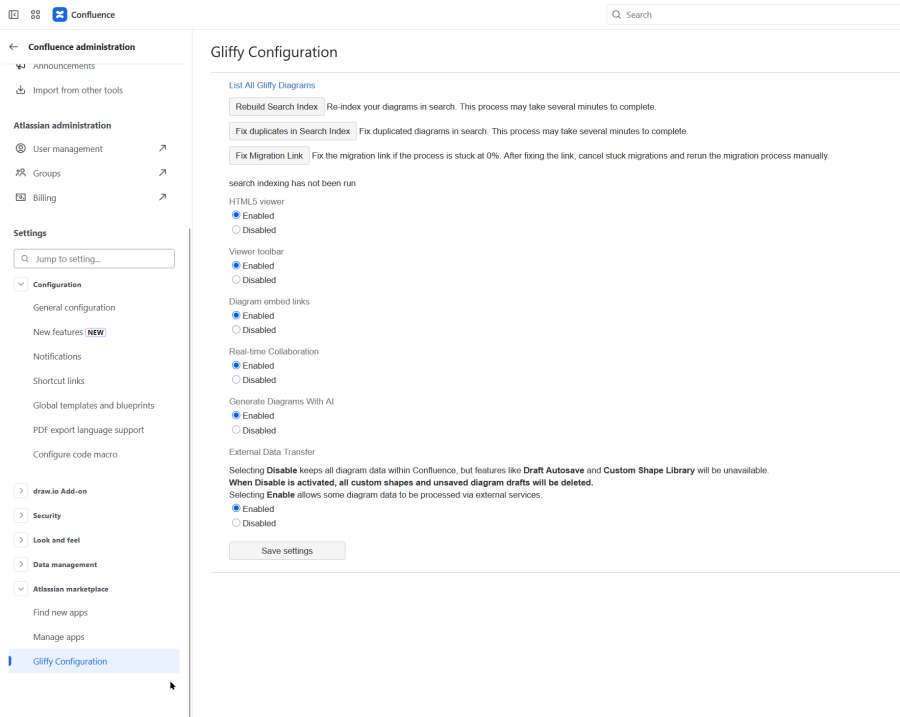The width and height of the screenshot is (900, 717).
Task: Select Disabled for Real-time Collaboration
Action: (x=236, y=380)
